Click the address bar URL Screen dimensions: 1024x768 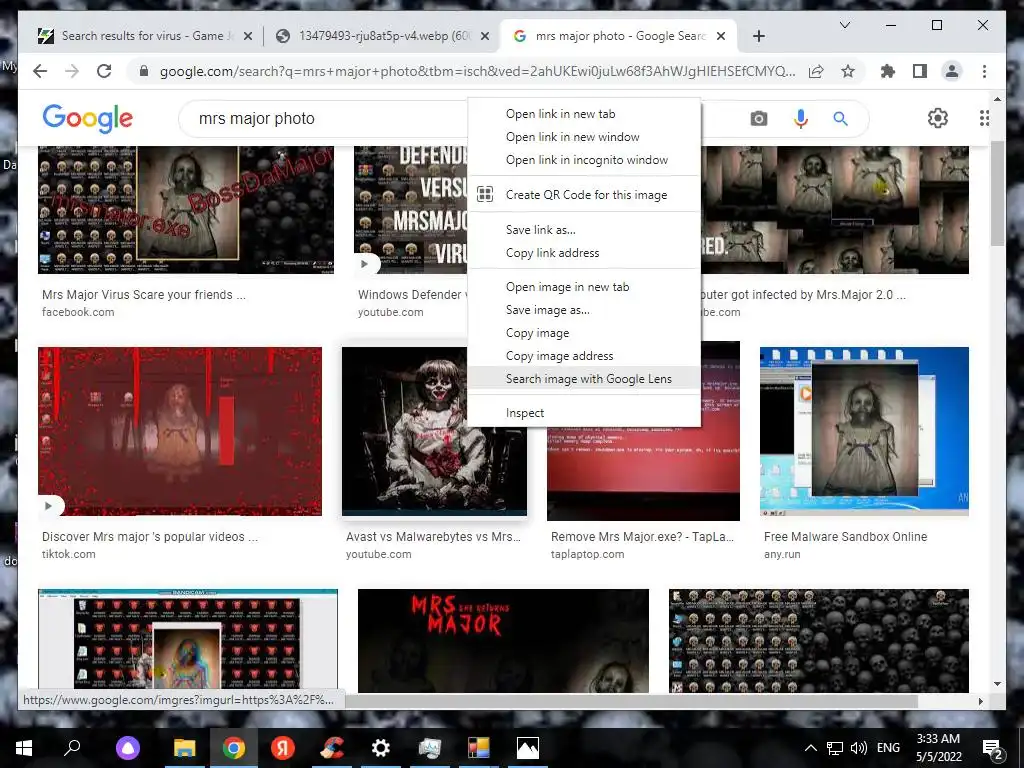(477, 71)
